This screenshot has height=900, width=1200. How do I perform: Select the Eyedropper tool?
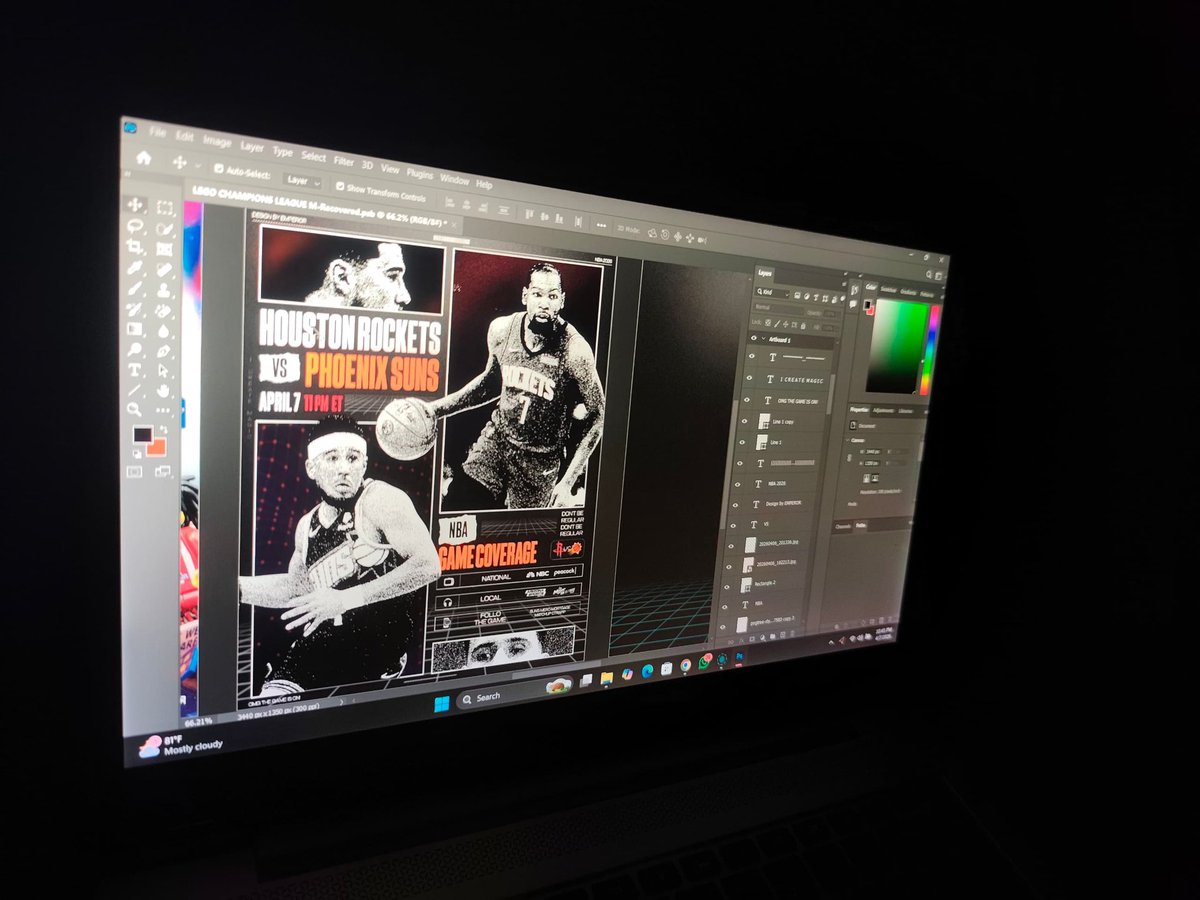[x=134, y=268]
